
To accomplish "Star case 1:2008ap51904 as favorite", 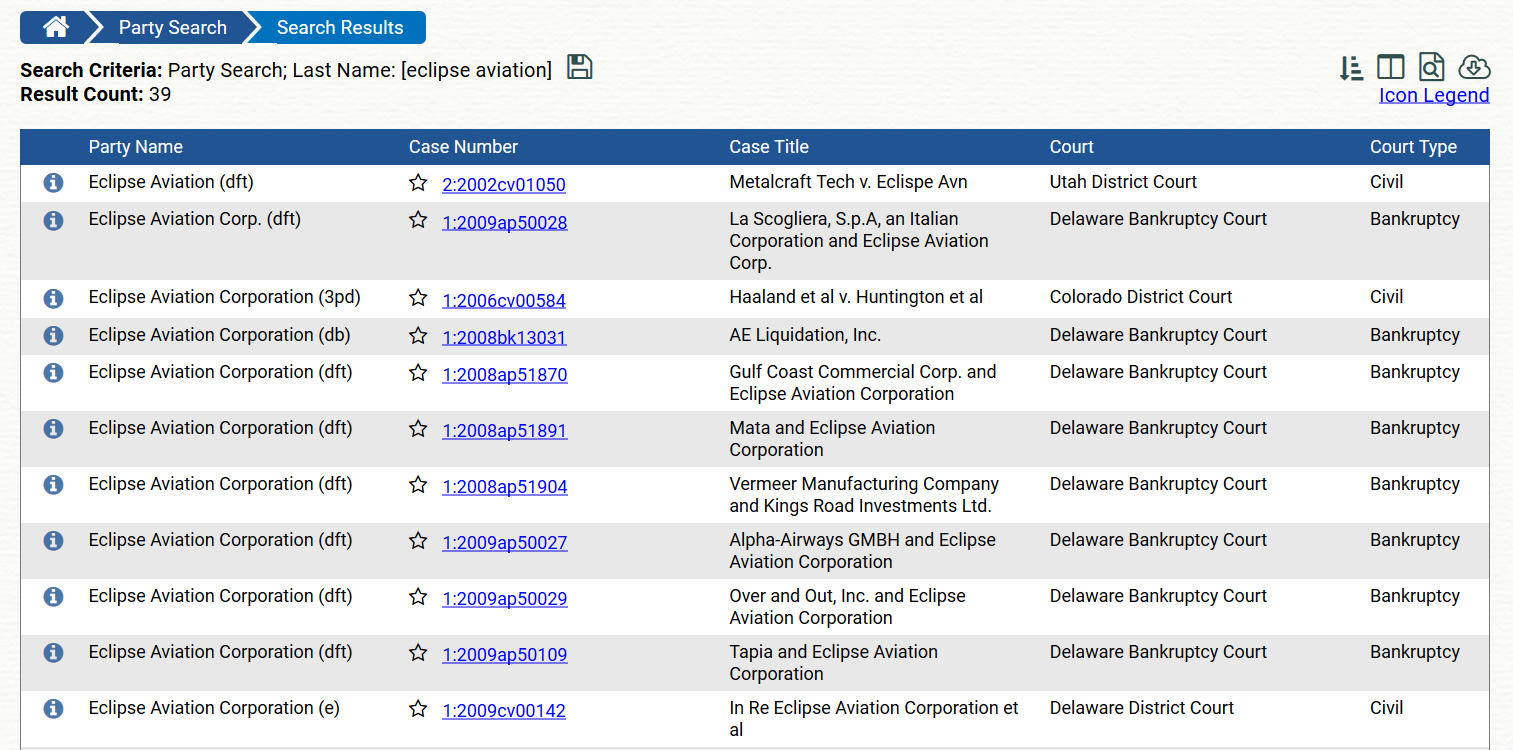I will click(418, 485).
